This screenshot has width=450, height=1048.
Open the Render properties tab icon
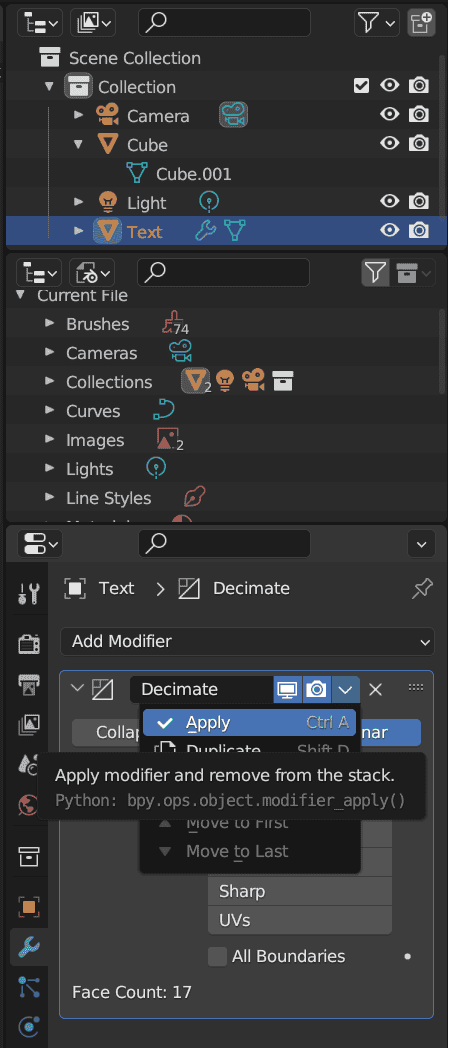tap(29, 644)
